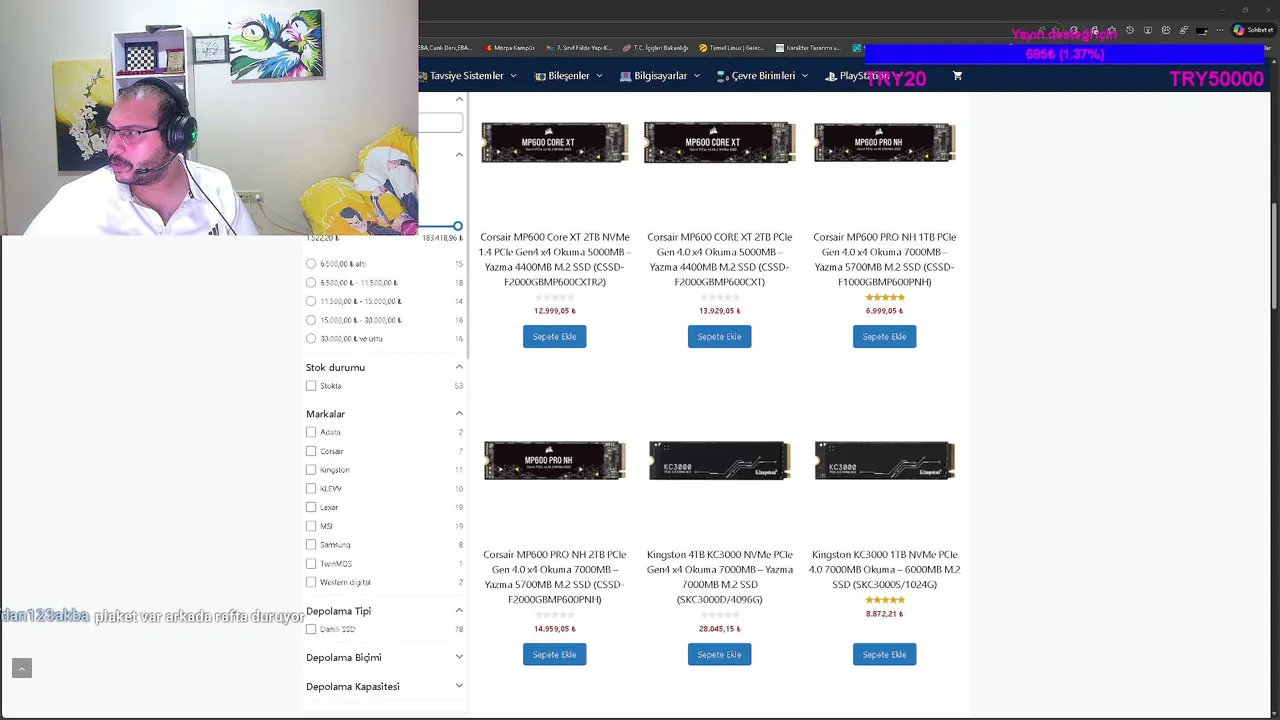Check the Western digital brand filter
1280x720 pixels.
(x=311, y=582)
